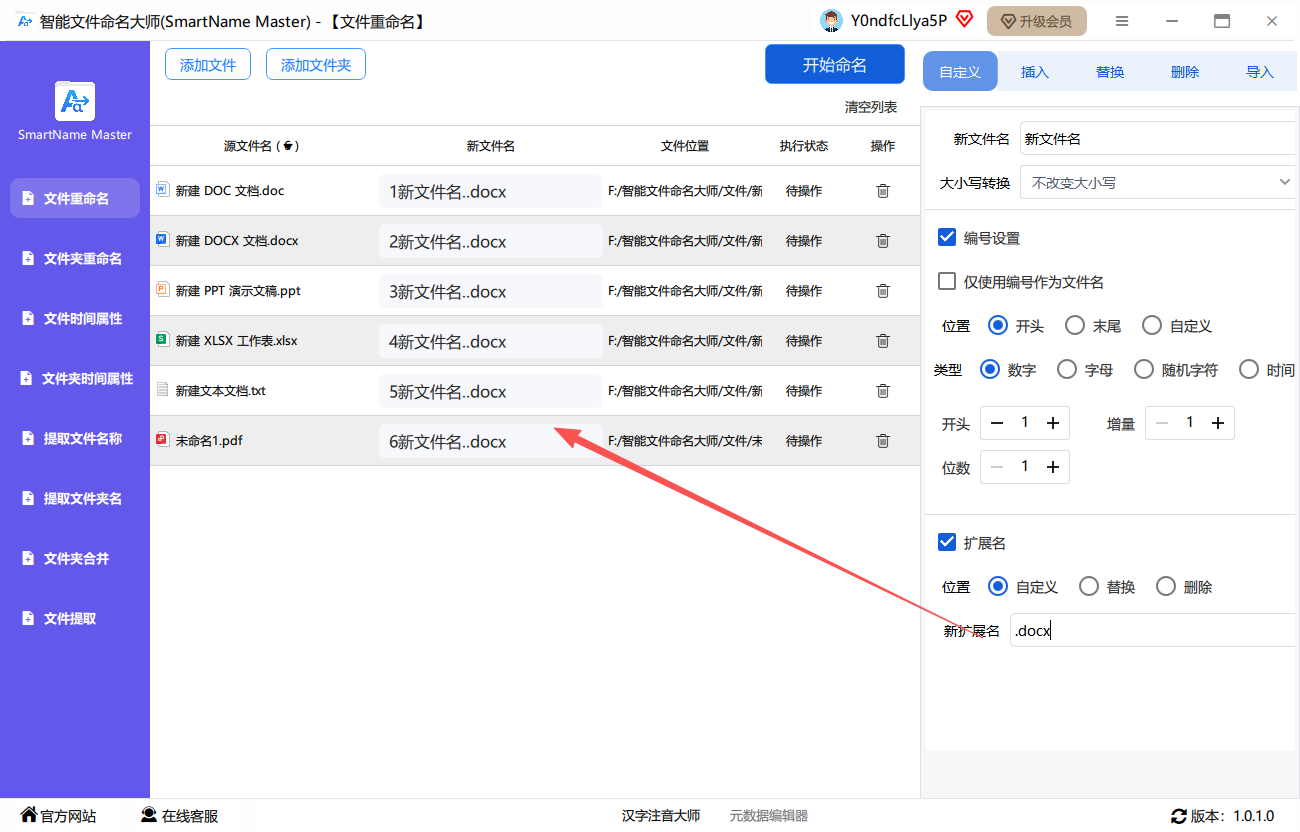Image resolution: width=1300 pixels, height=832 pixels.
Task: Click the SmartName Master logo icon
Action: pyautogui.click(x=75, y=101)
